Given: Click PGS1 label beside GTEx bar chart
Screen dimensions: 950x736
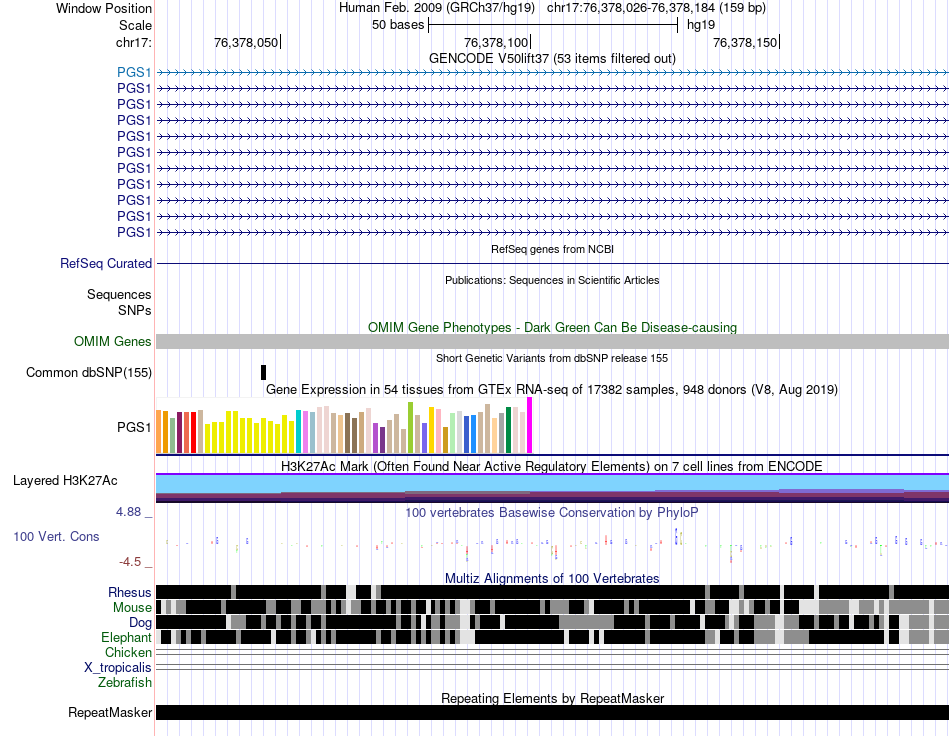Looking at the screenshot, I should (134, 428).
